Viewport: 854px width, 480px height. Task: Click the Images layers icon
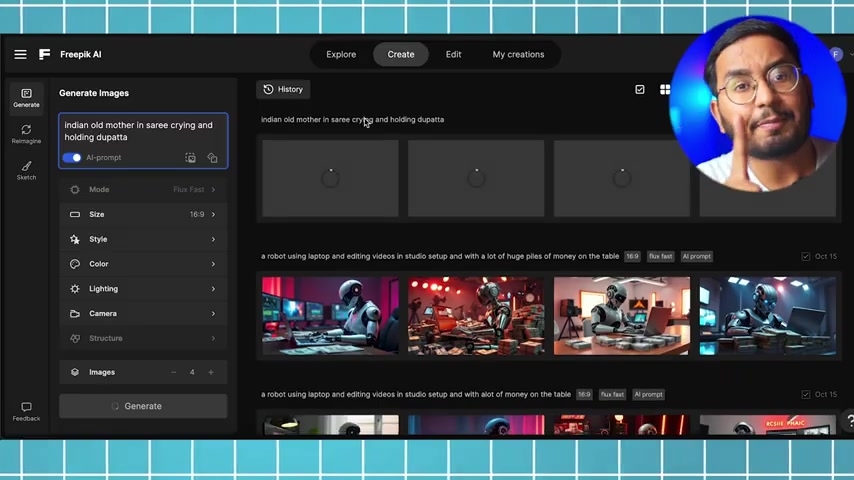(75, 372)
